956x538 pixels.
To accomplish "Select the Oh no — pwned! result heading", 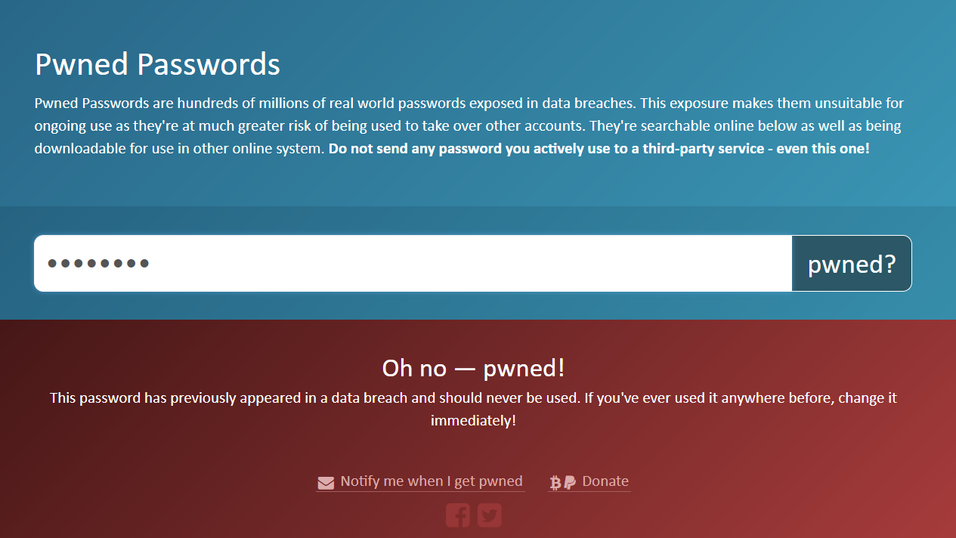I will click(473, 368).
